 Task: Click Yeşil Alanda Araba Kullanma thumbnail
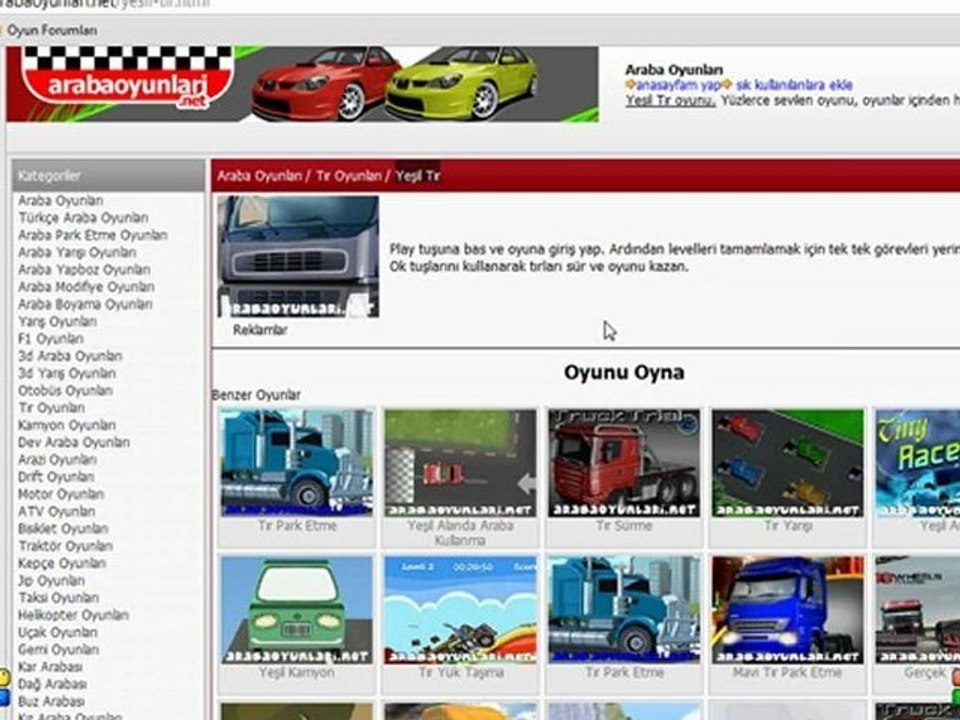tap(460, 463)
